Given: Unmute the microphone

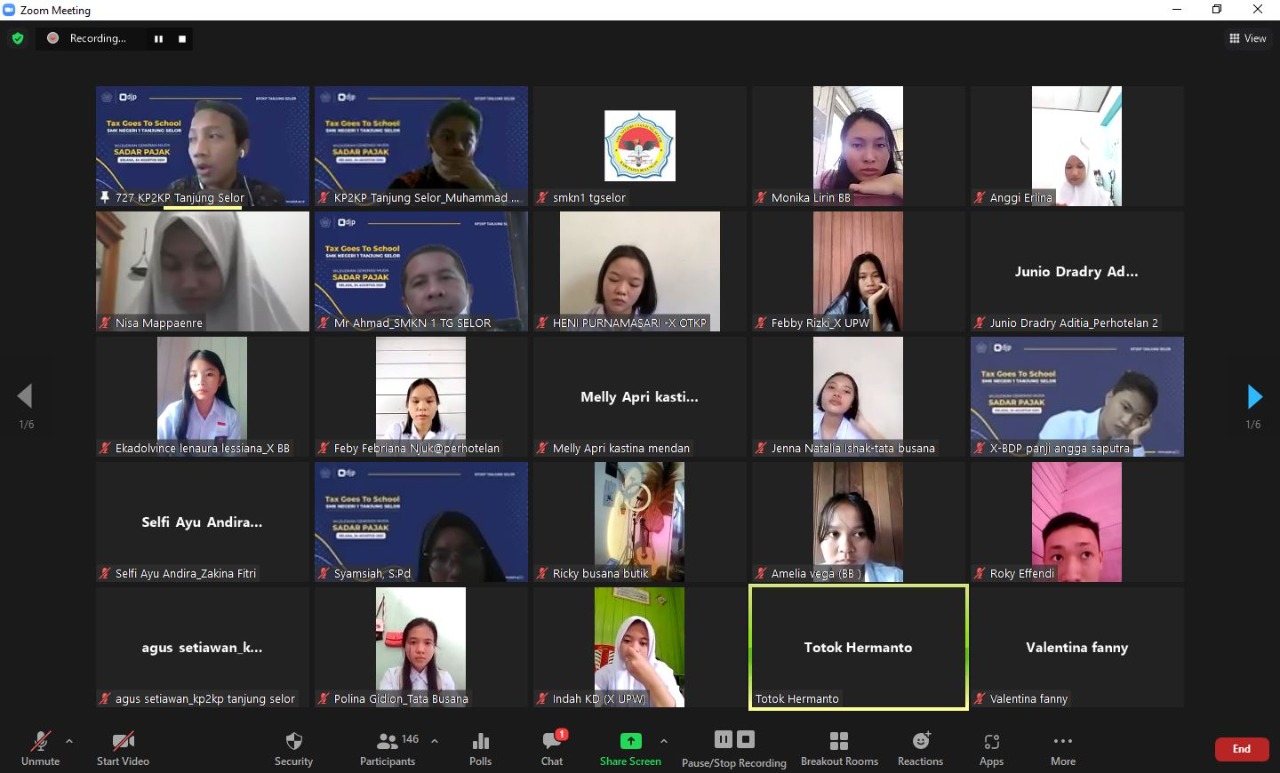Looking at the screenshot, I should tap(40, 748).
